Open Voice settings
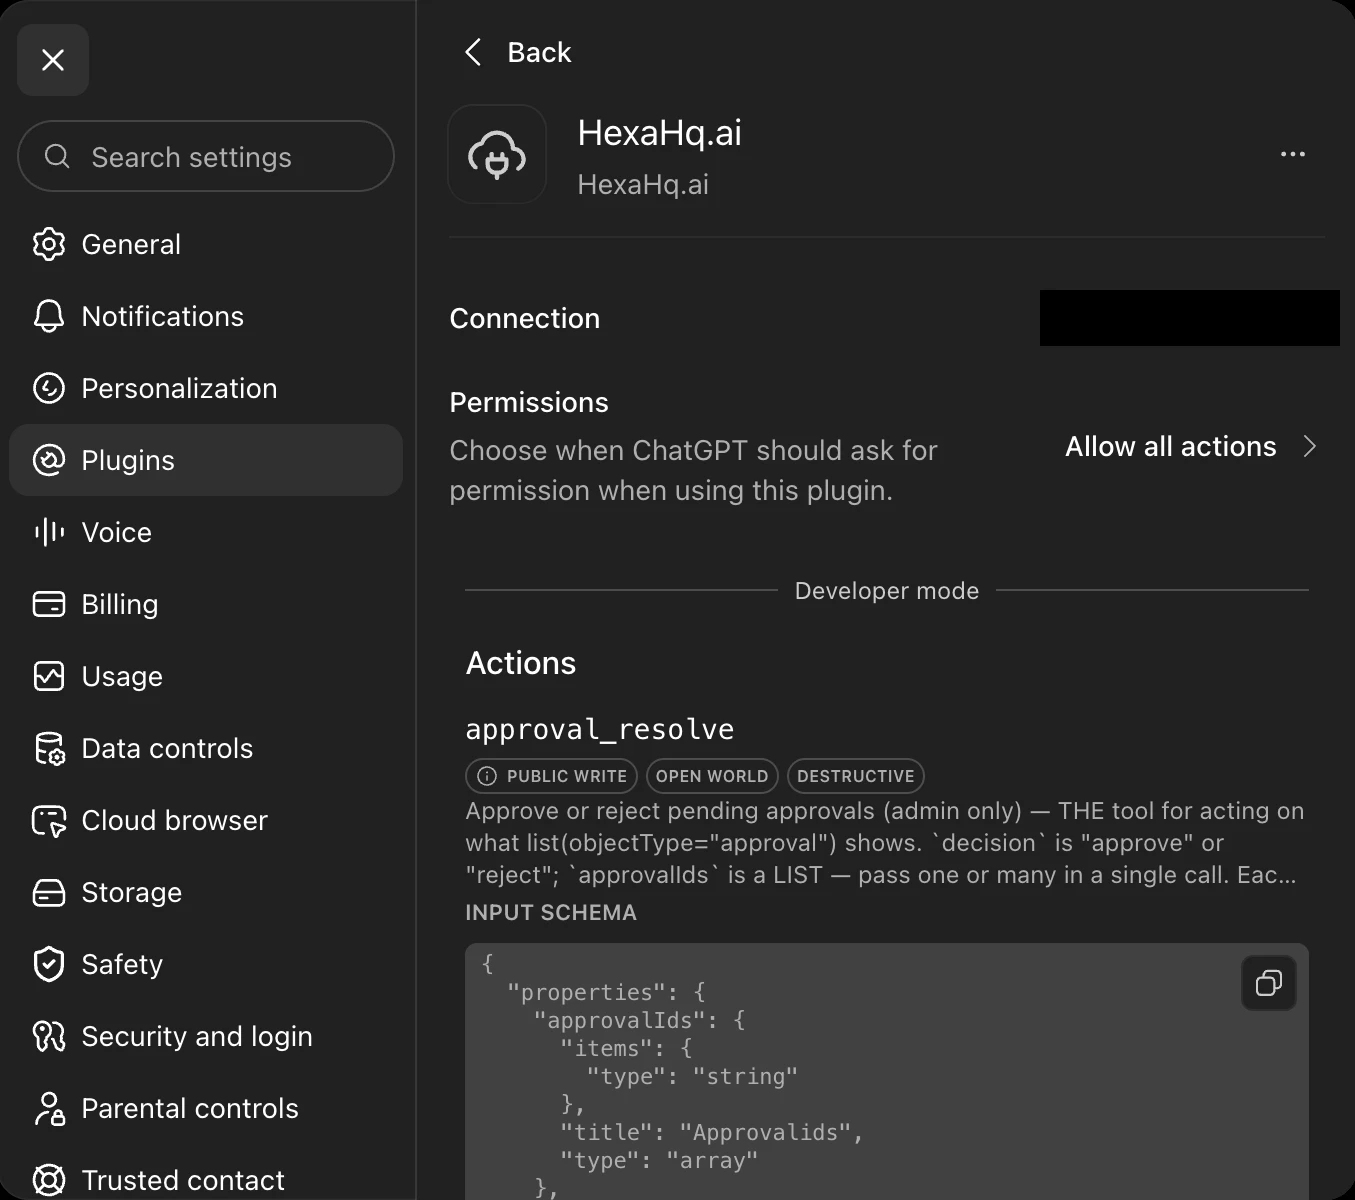The height and width of the screenshot is (1200, 1355). (x=206, y=532)
